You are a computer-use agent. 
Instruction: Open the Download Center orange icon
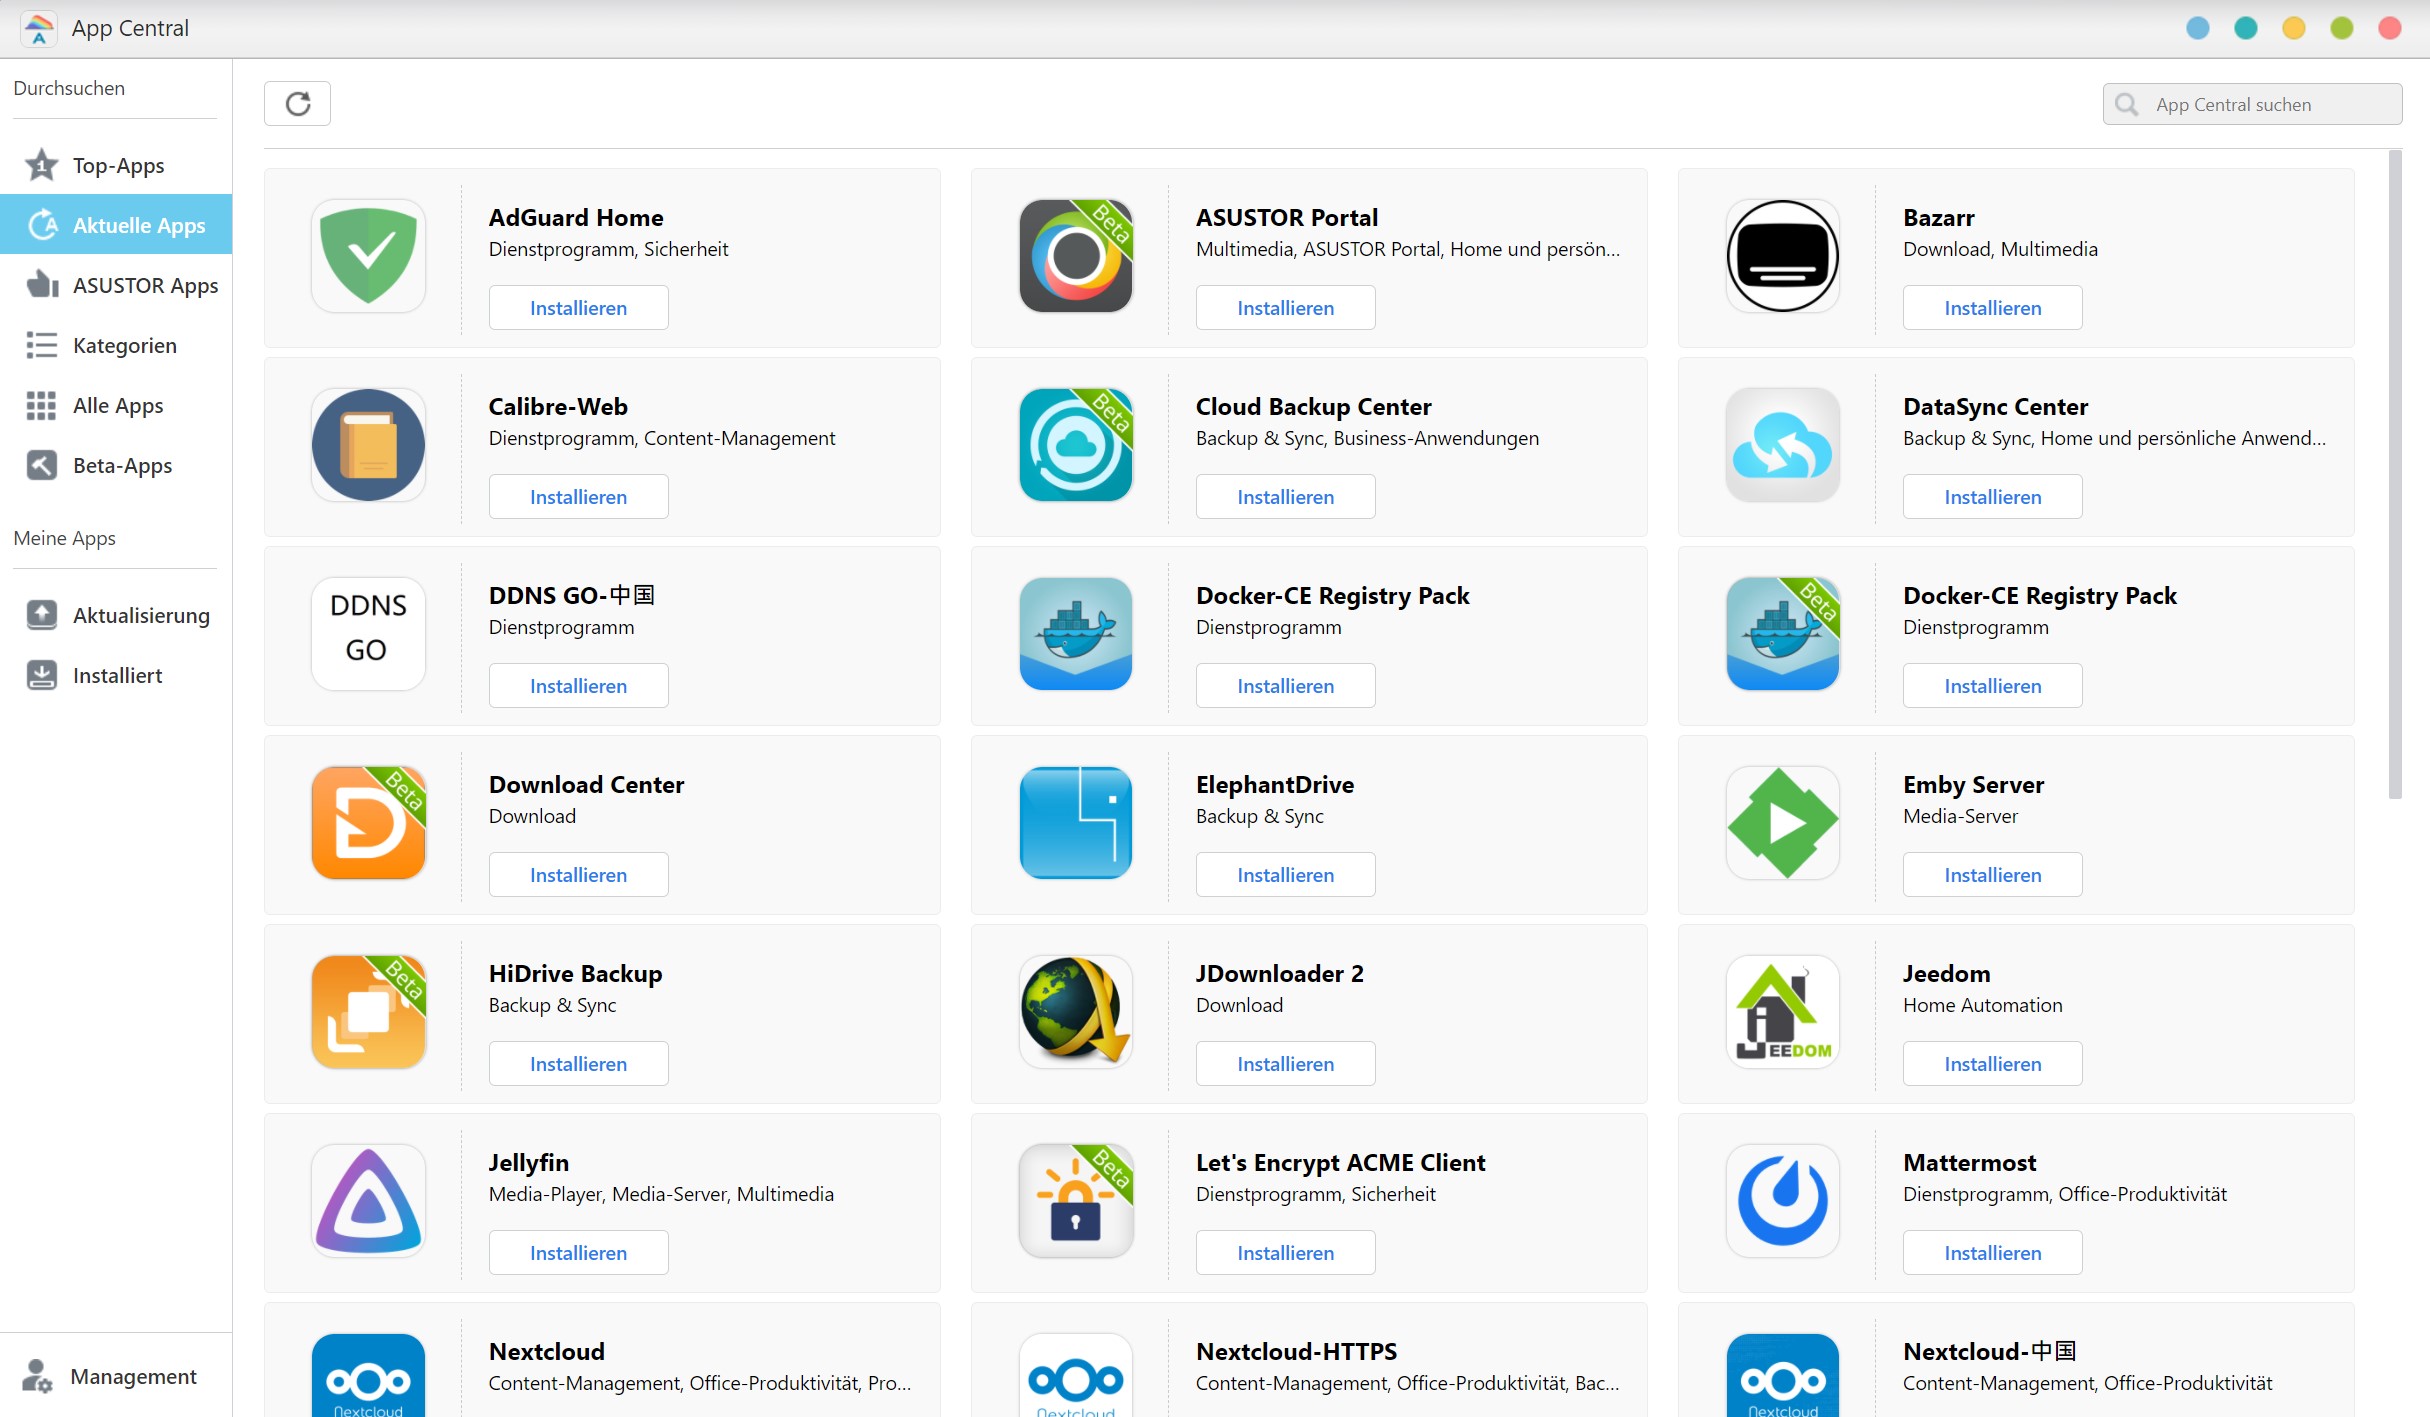click(368, 823)
